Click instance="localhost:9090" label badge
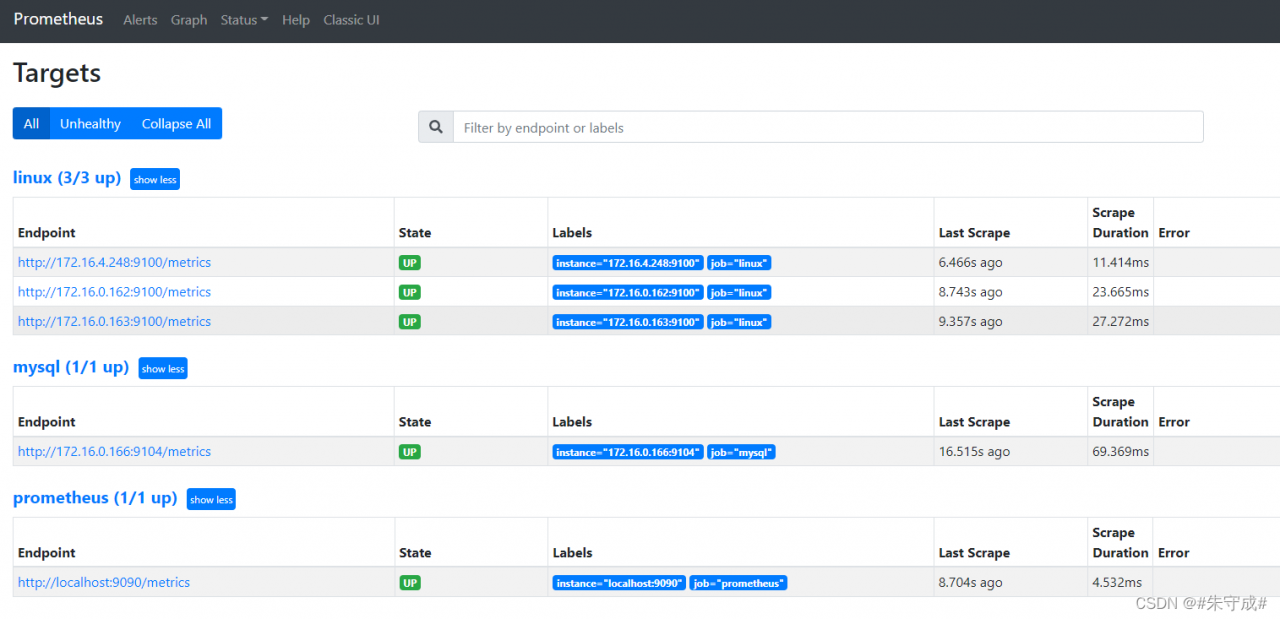Screen dimensions: 1280x619 coord(619,583)
